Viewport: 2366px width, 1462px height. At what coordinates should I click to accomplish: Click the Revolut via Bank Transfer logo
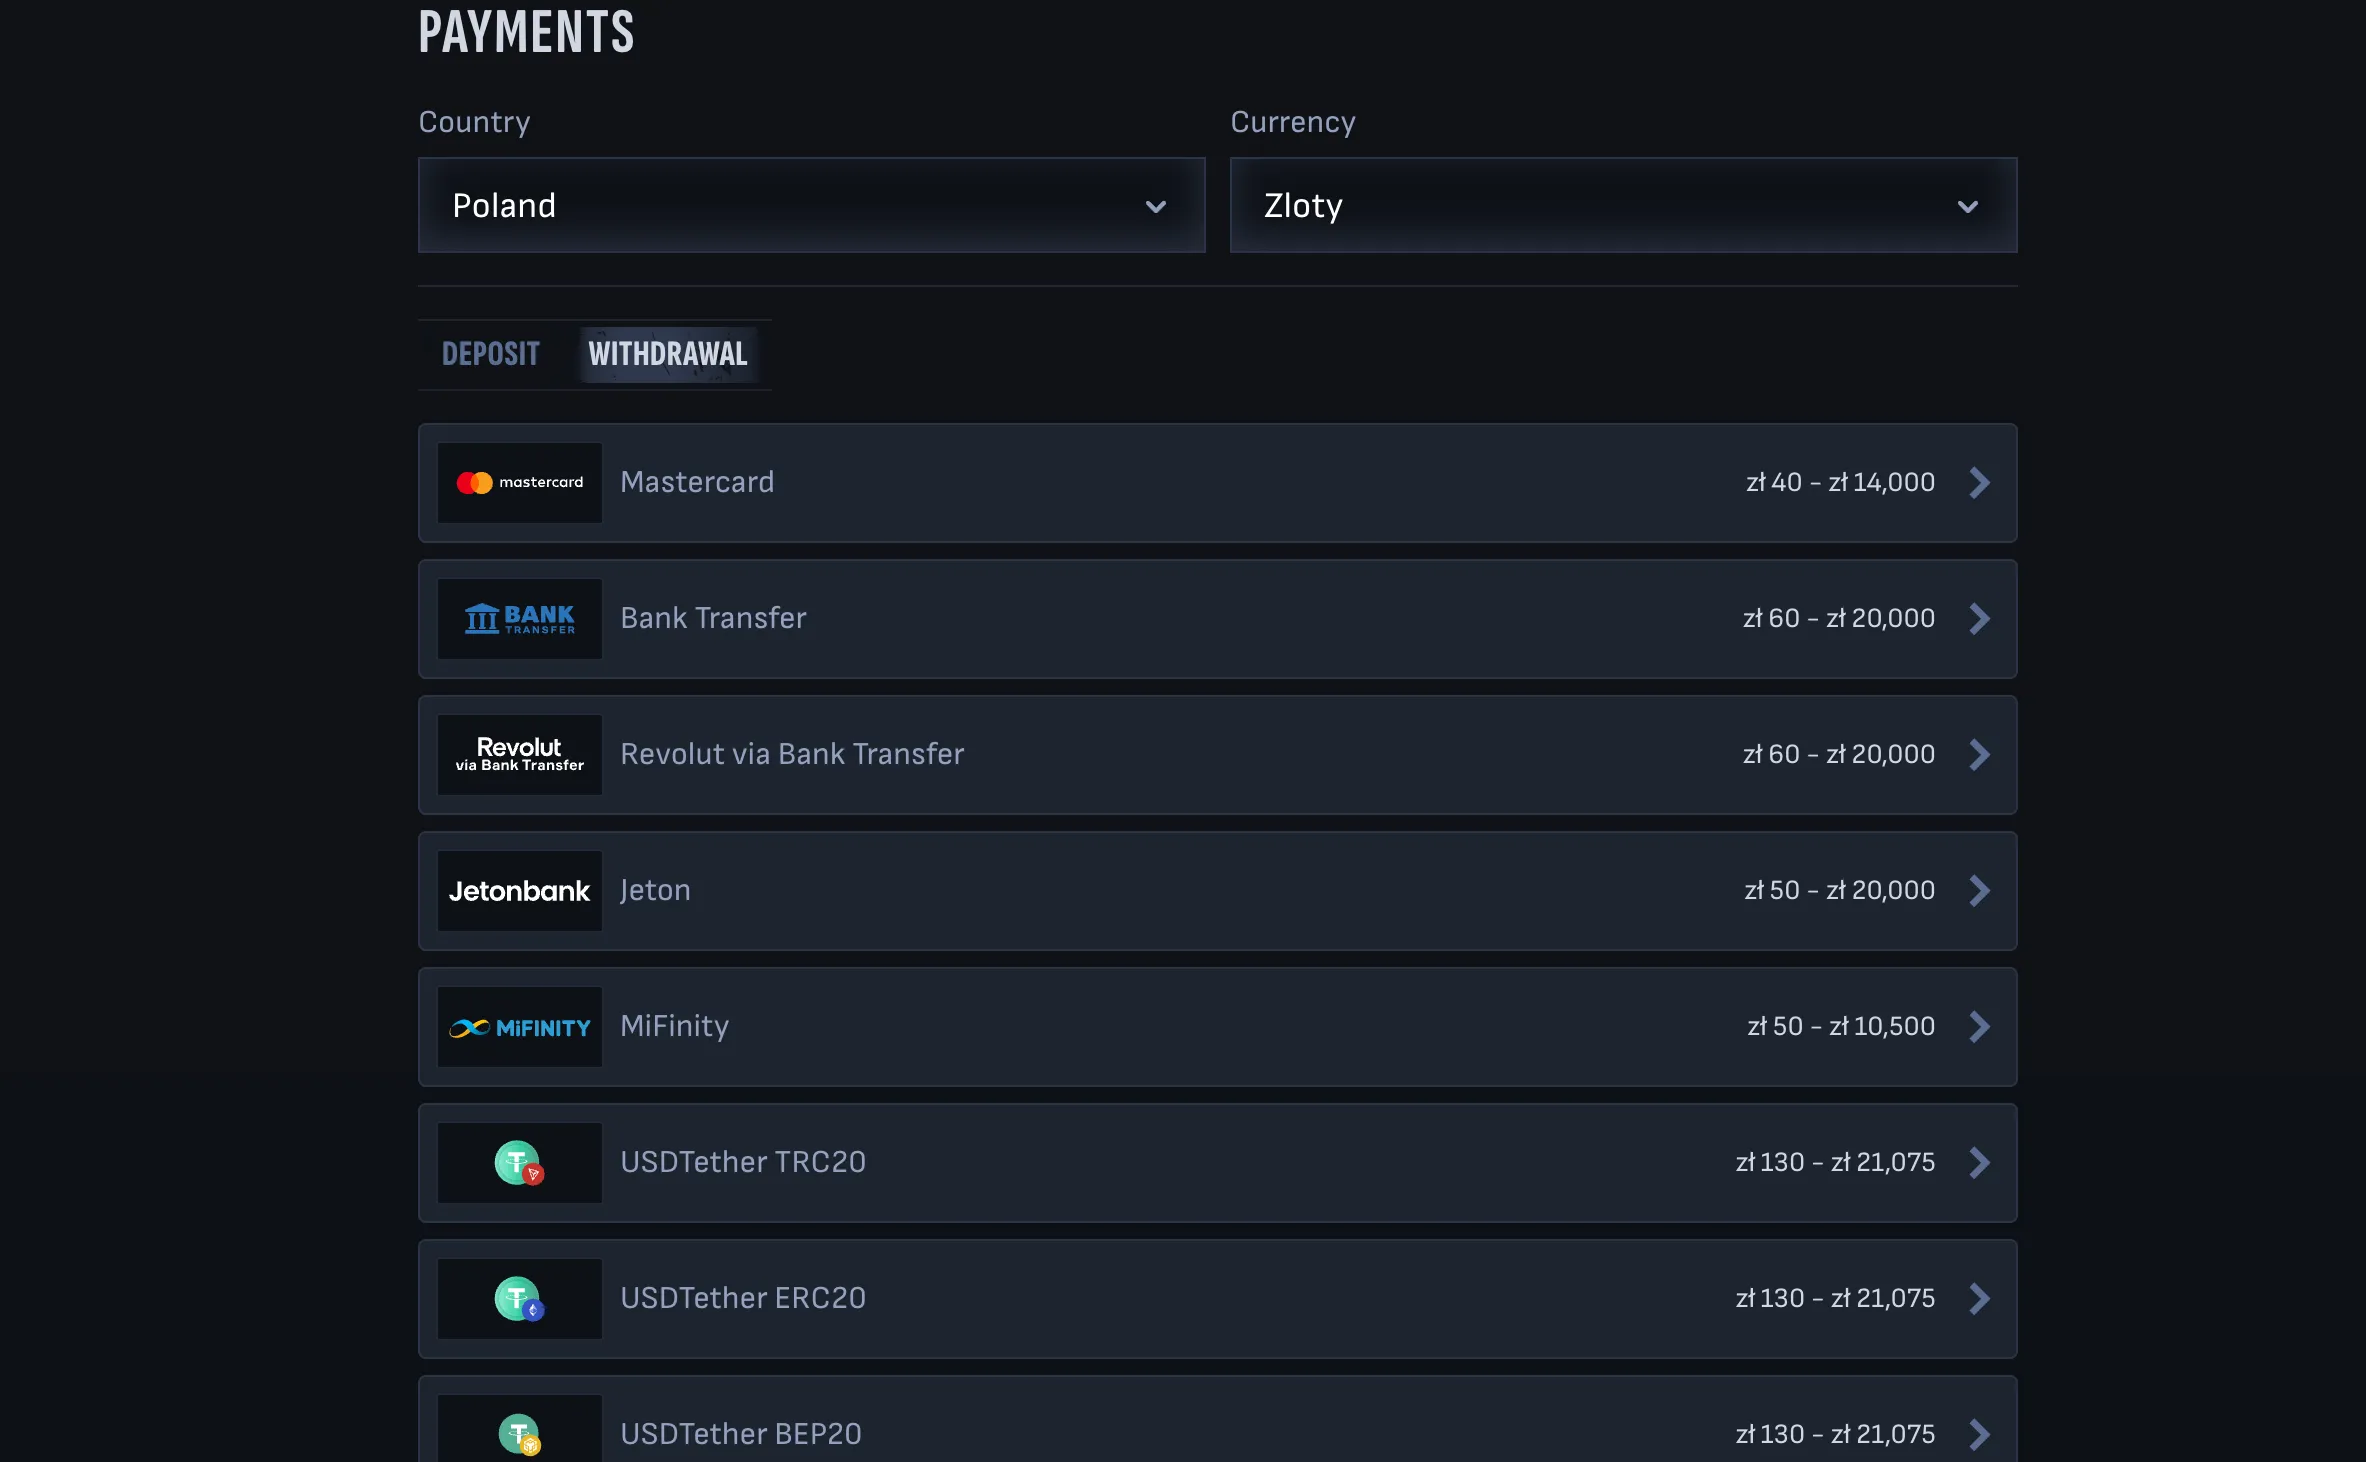click(520, 755)
